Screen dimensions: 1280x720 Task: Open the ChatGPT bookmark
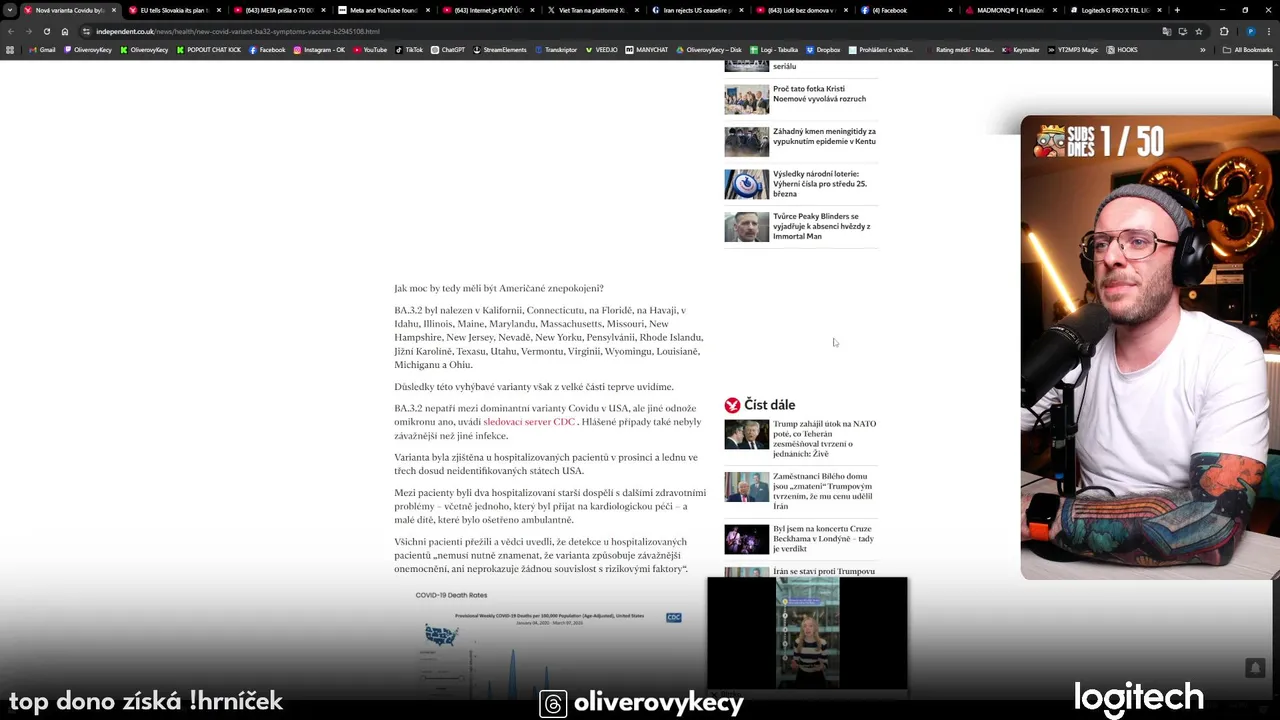click(x=448, y=49)
